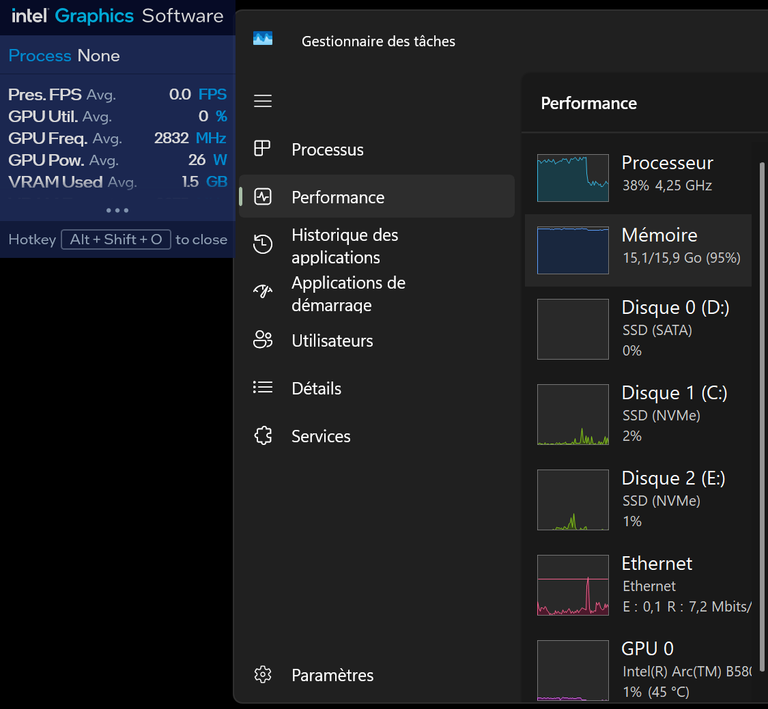Open the Processus page

pyautogui.click(x=377, y=149)
